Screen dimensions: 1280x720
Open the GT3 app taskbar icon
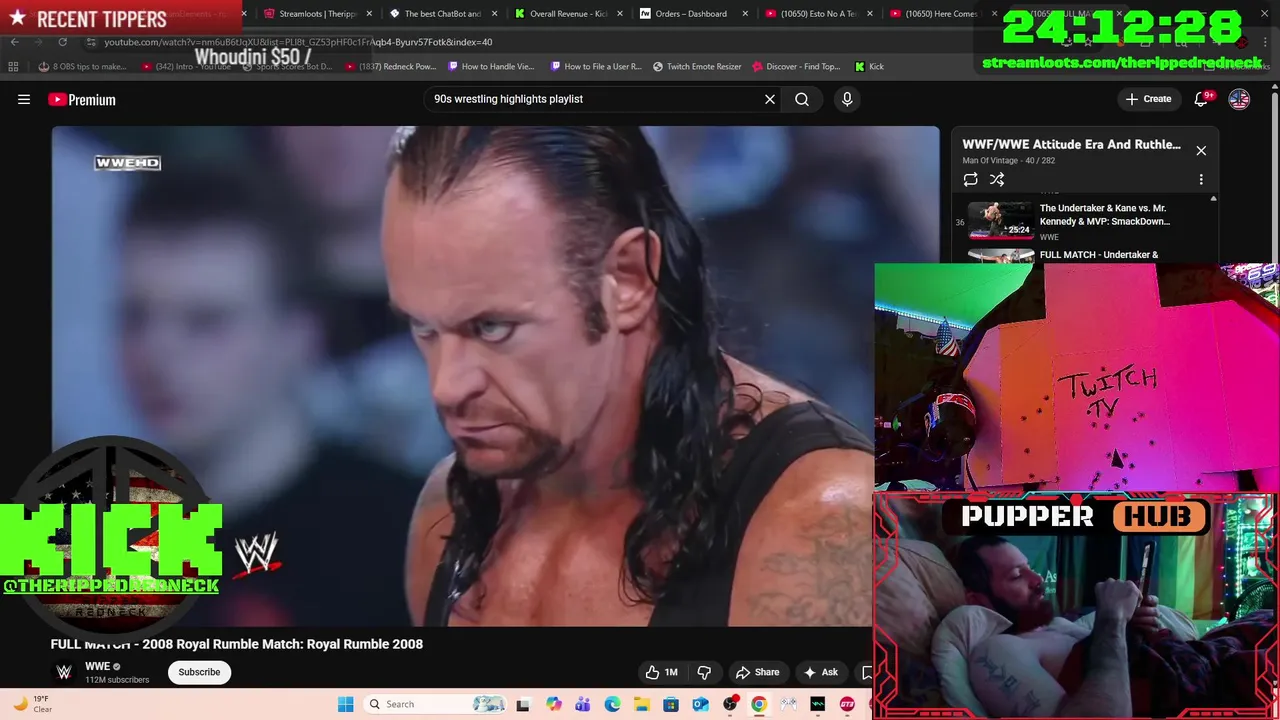coord(847,704)
